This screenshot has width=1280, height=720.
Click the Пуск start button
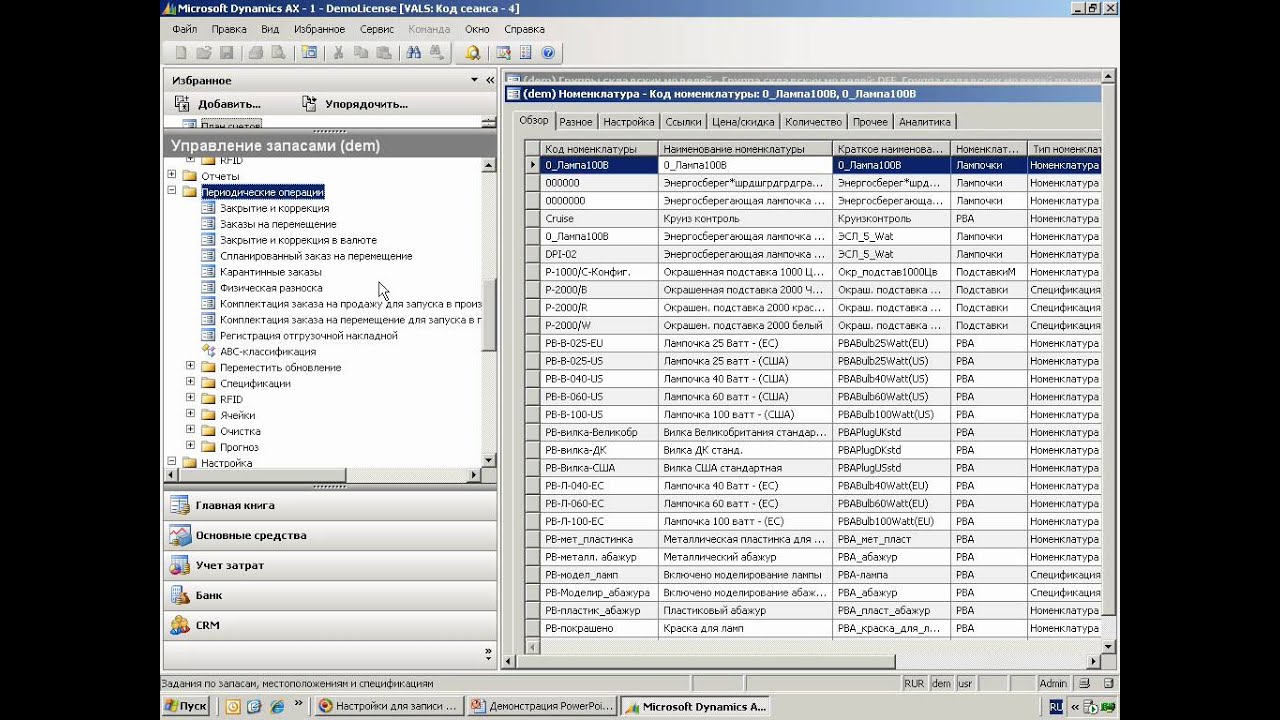tap(187, 706)
